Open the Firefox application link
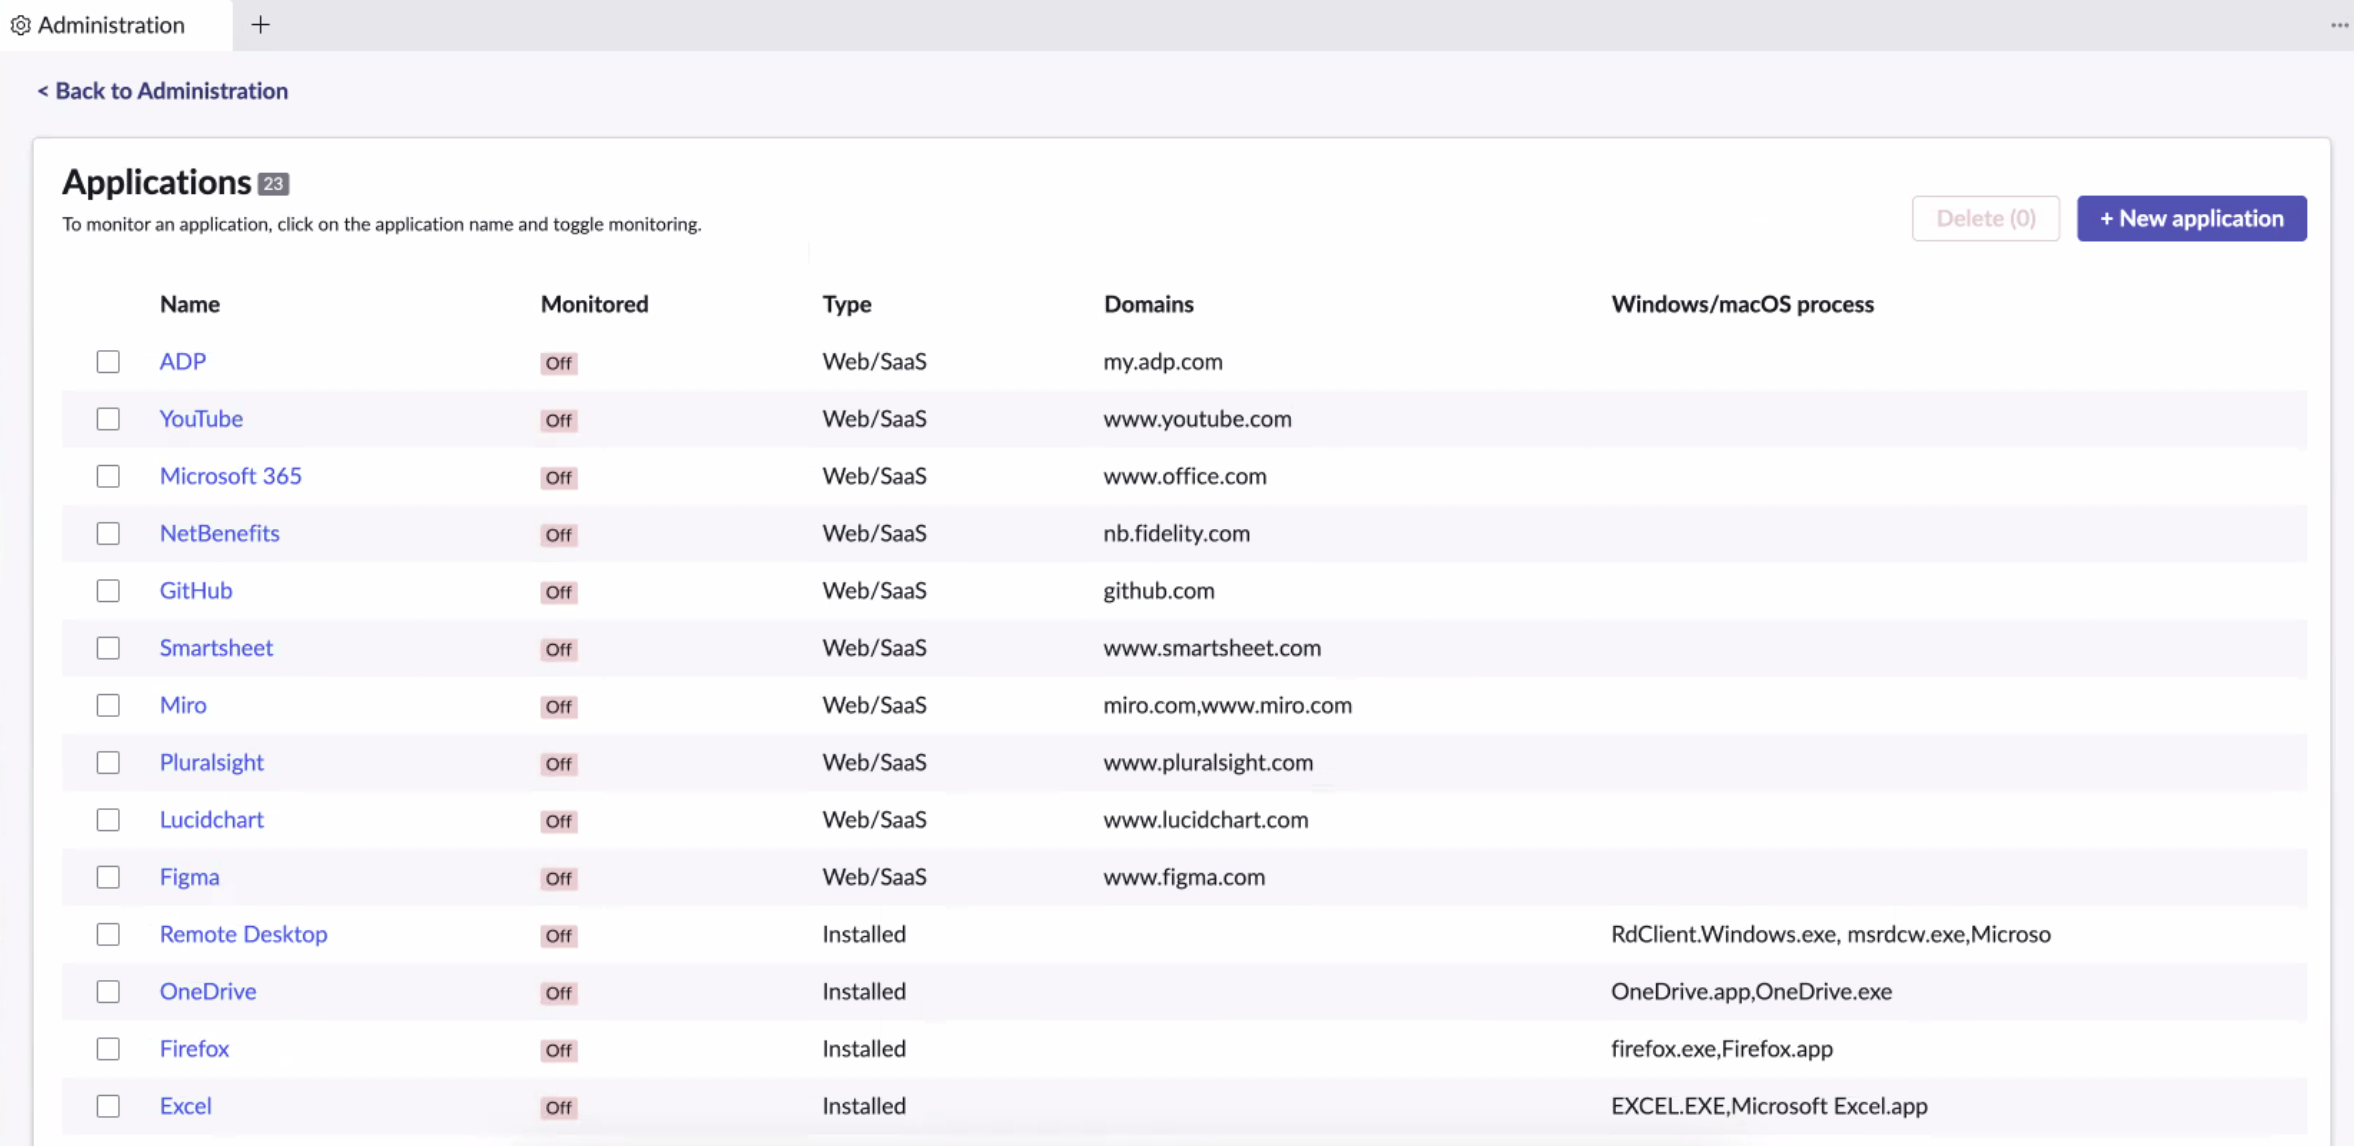Viewport: 2354px width, 1146px height. click(x=194, y=1048)
